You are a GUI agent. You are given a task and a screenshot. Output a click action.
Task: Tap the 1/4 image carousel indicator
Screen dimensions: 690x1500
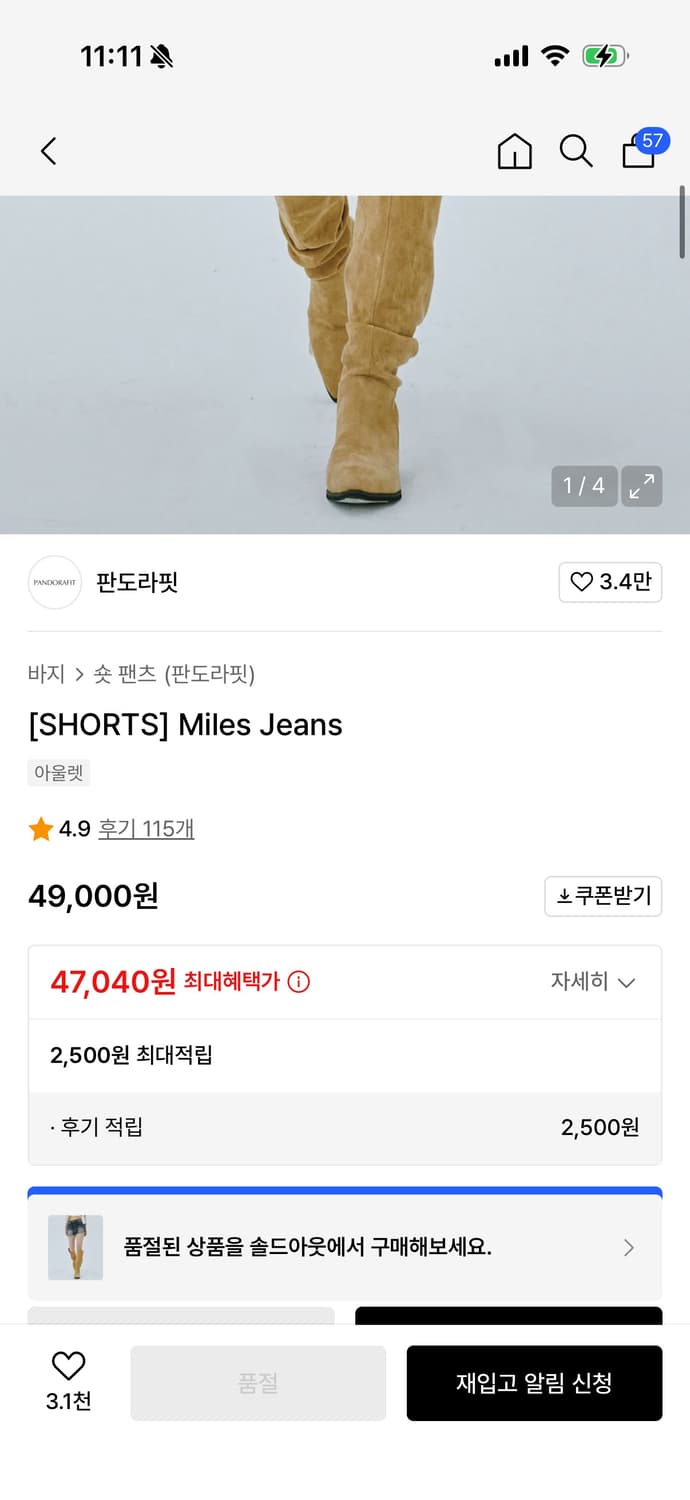coord(583,487)
